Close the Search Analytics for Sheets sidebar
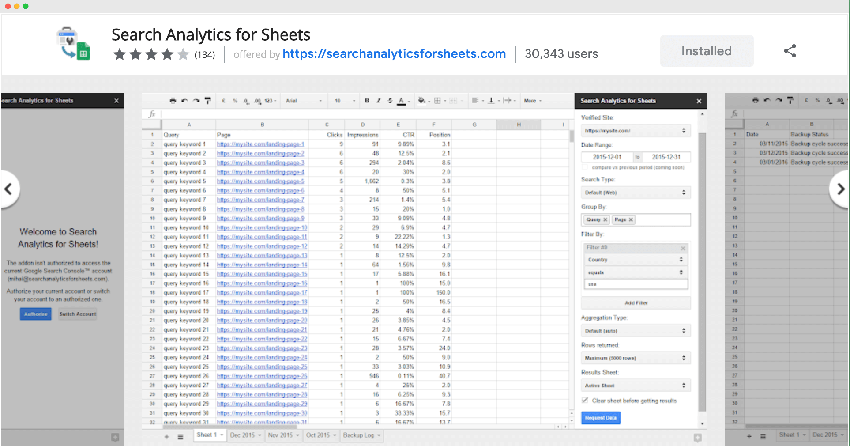 point(698,101)
